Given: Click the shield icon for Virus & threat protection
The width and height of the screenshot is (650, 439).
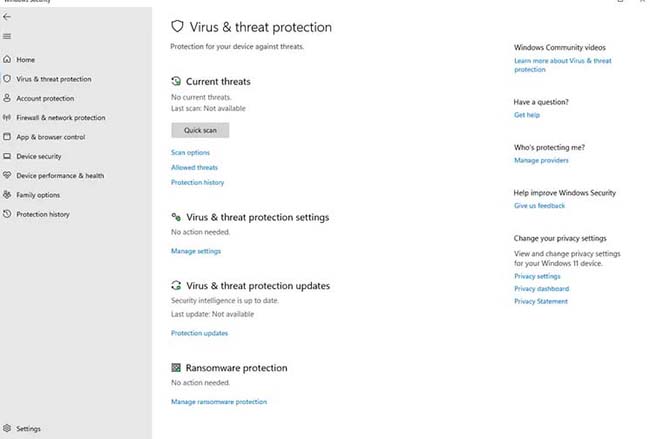Looking at the screenshot, I should pyautogui.click(x=8, y=79).
